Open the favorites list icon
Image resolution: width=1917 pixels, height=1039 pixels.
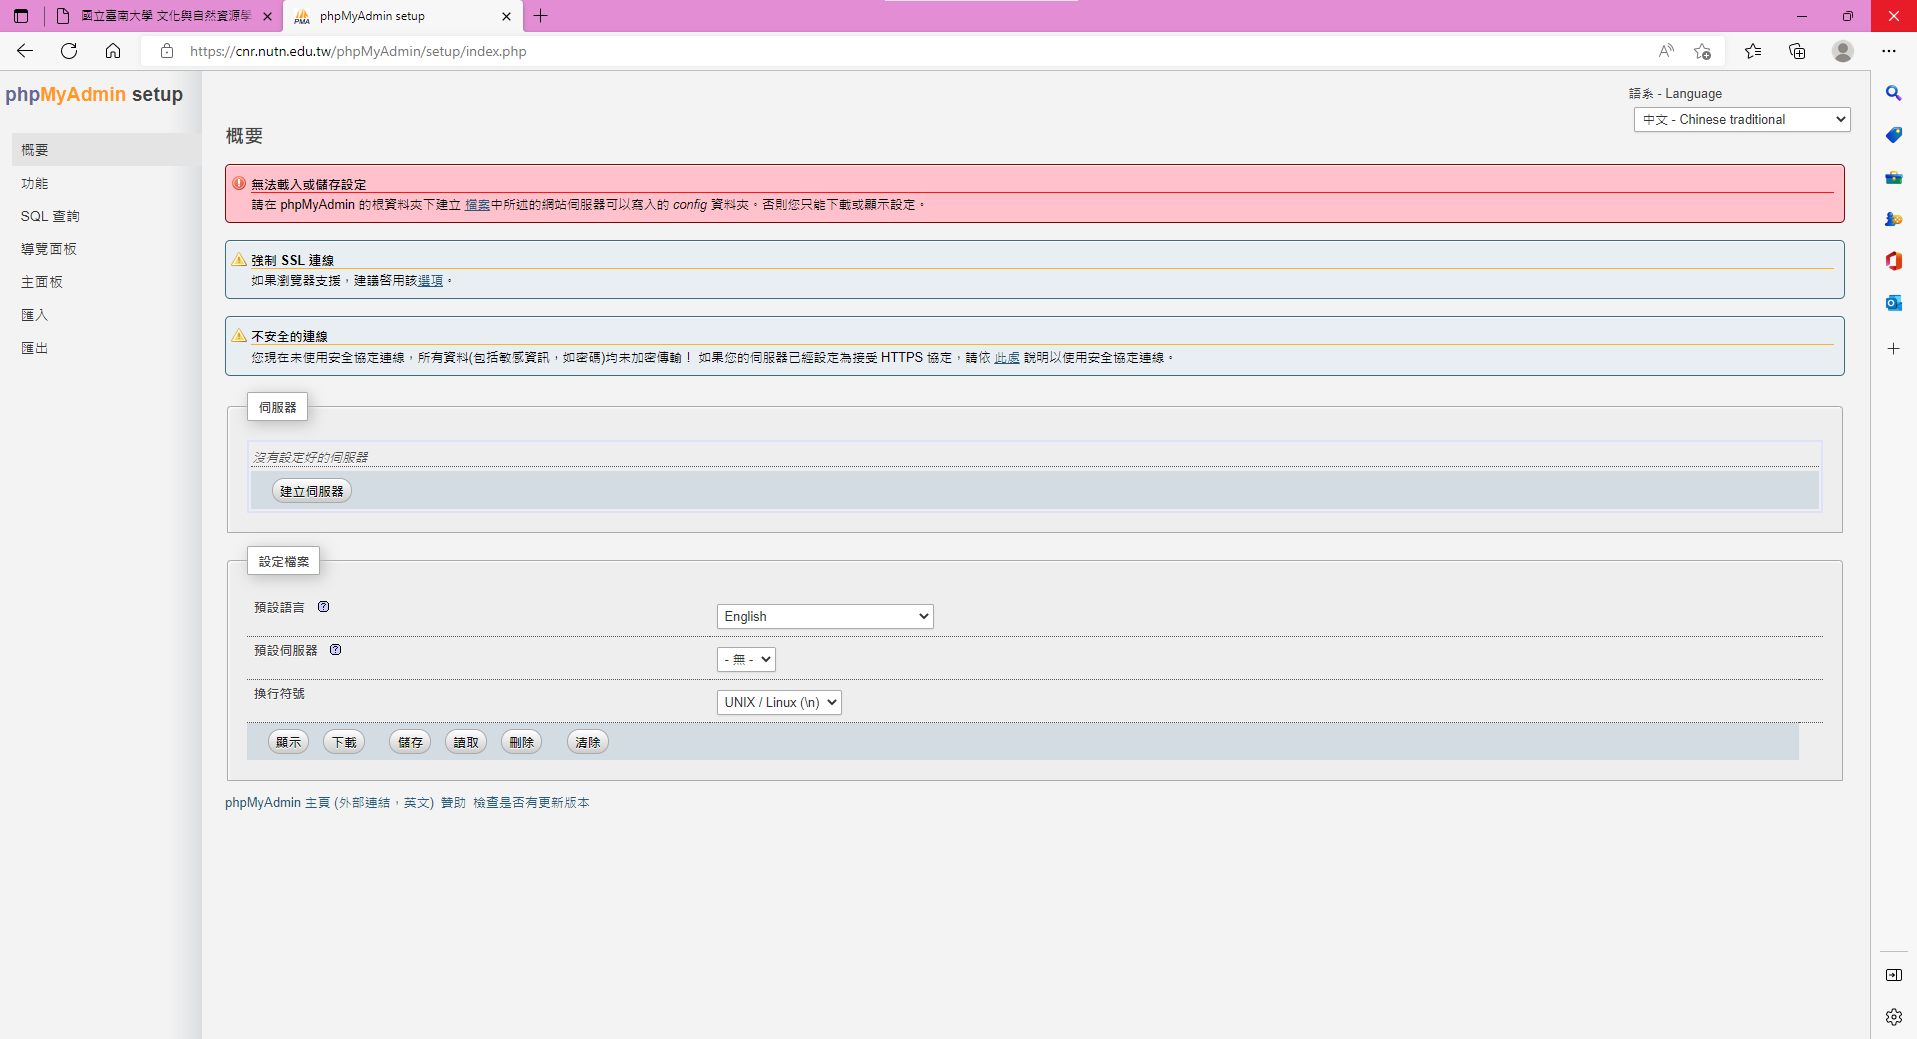click(x=1753, y=51)
